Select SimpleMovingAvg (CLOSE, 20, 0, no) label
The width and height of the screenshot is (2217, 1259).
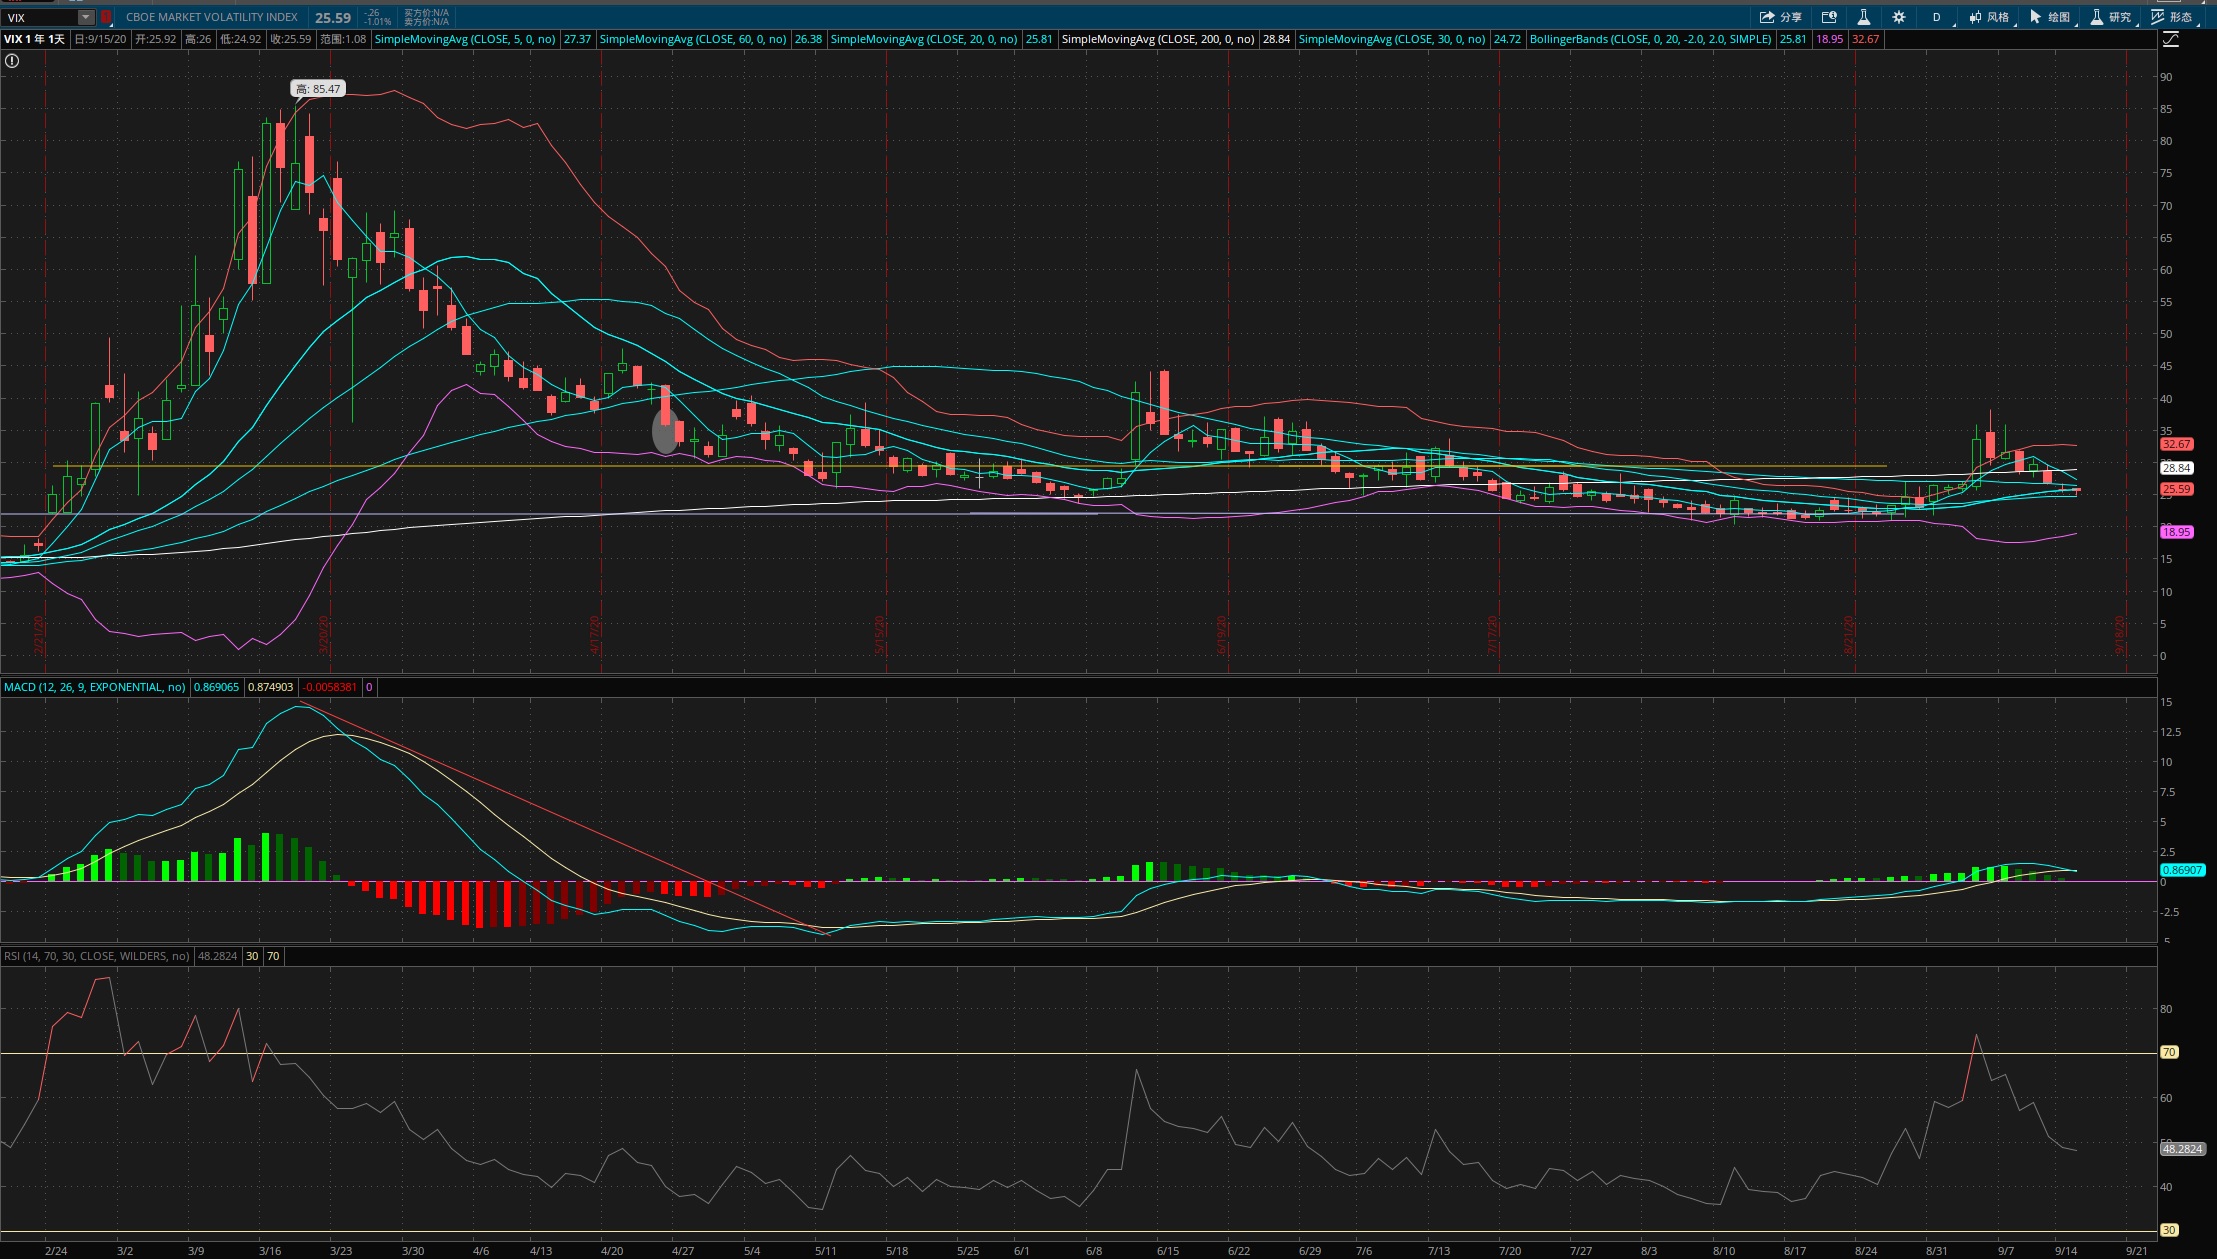924,39
